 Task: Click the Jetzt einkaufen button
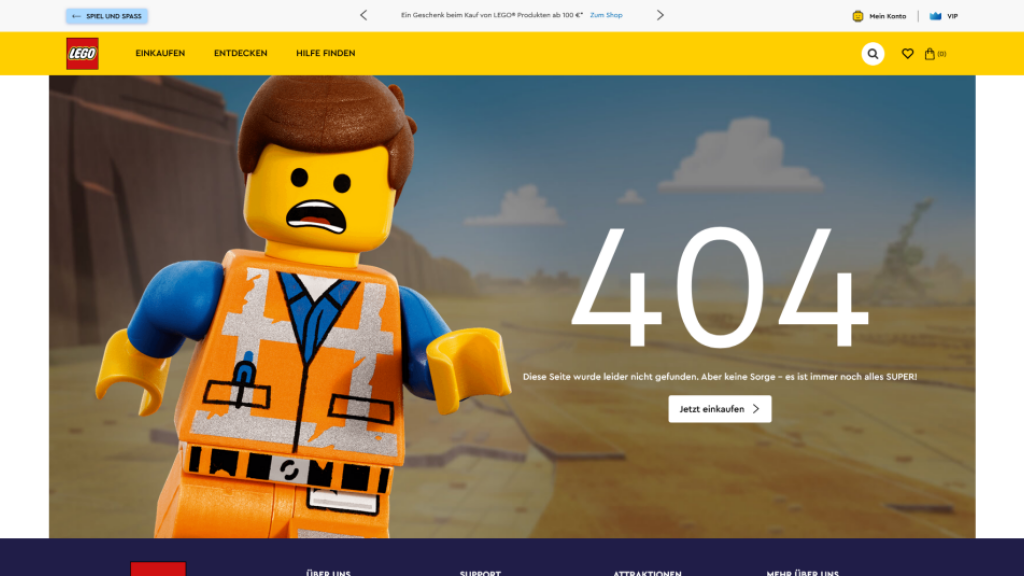(720, 409)
